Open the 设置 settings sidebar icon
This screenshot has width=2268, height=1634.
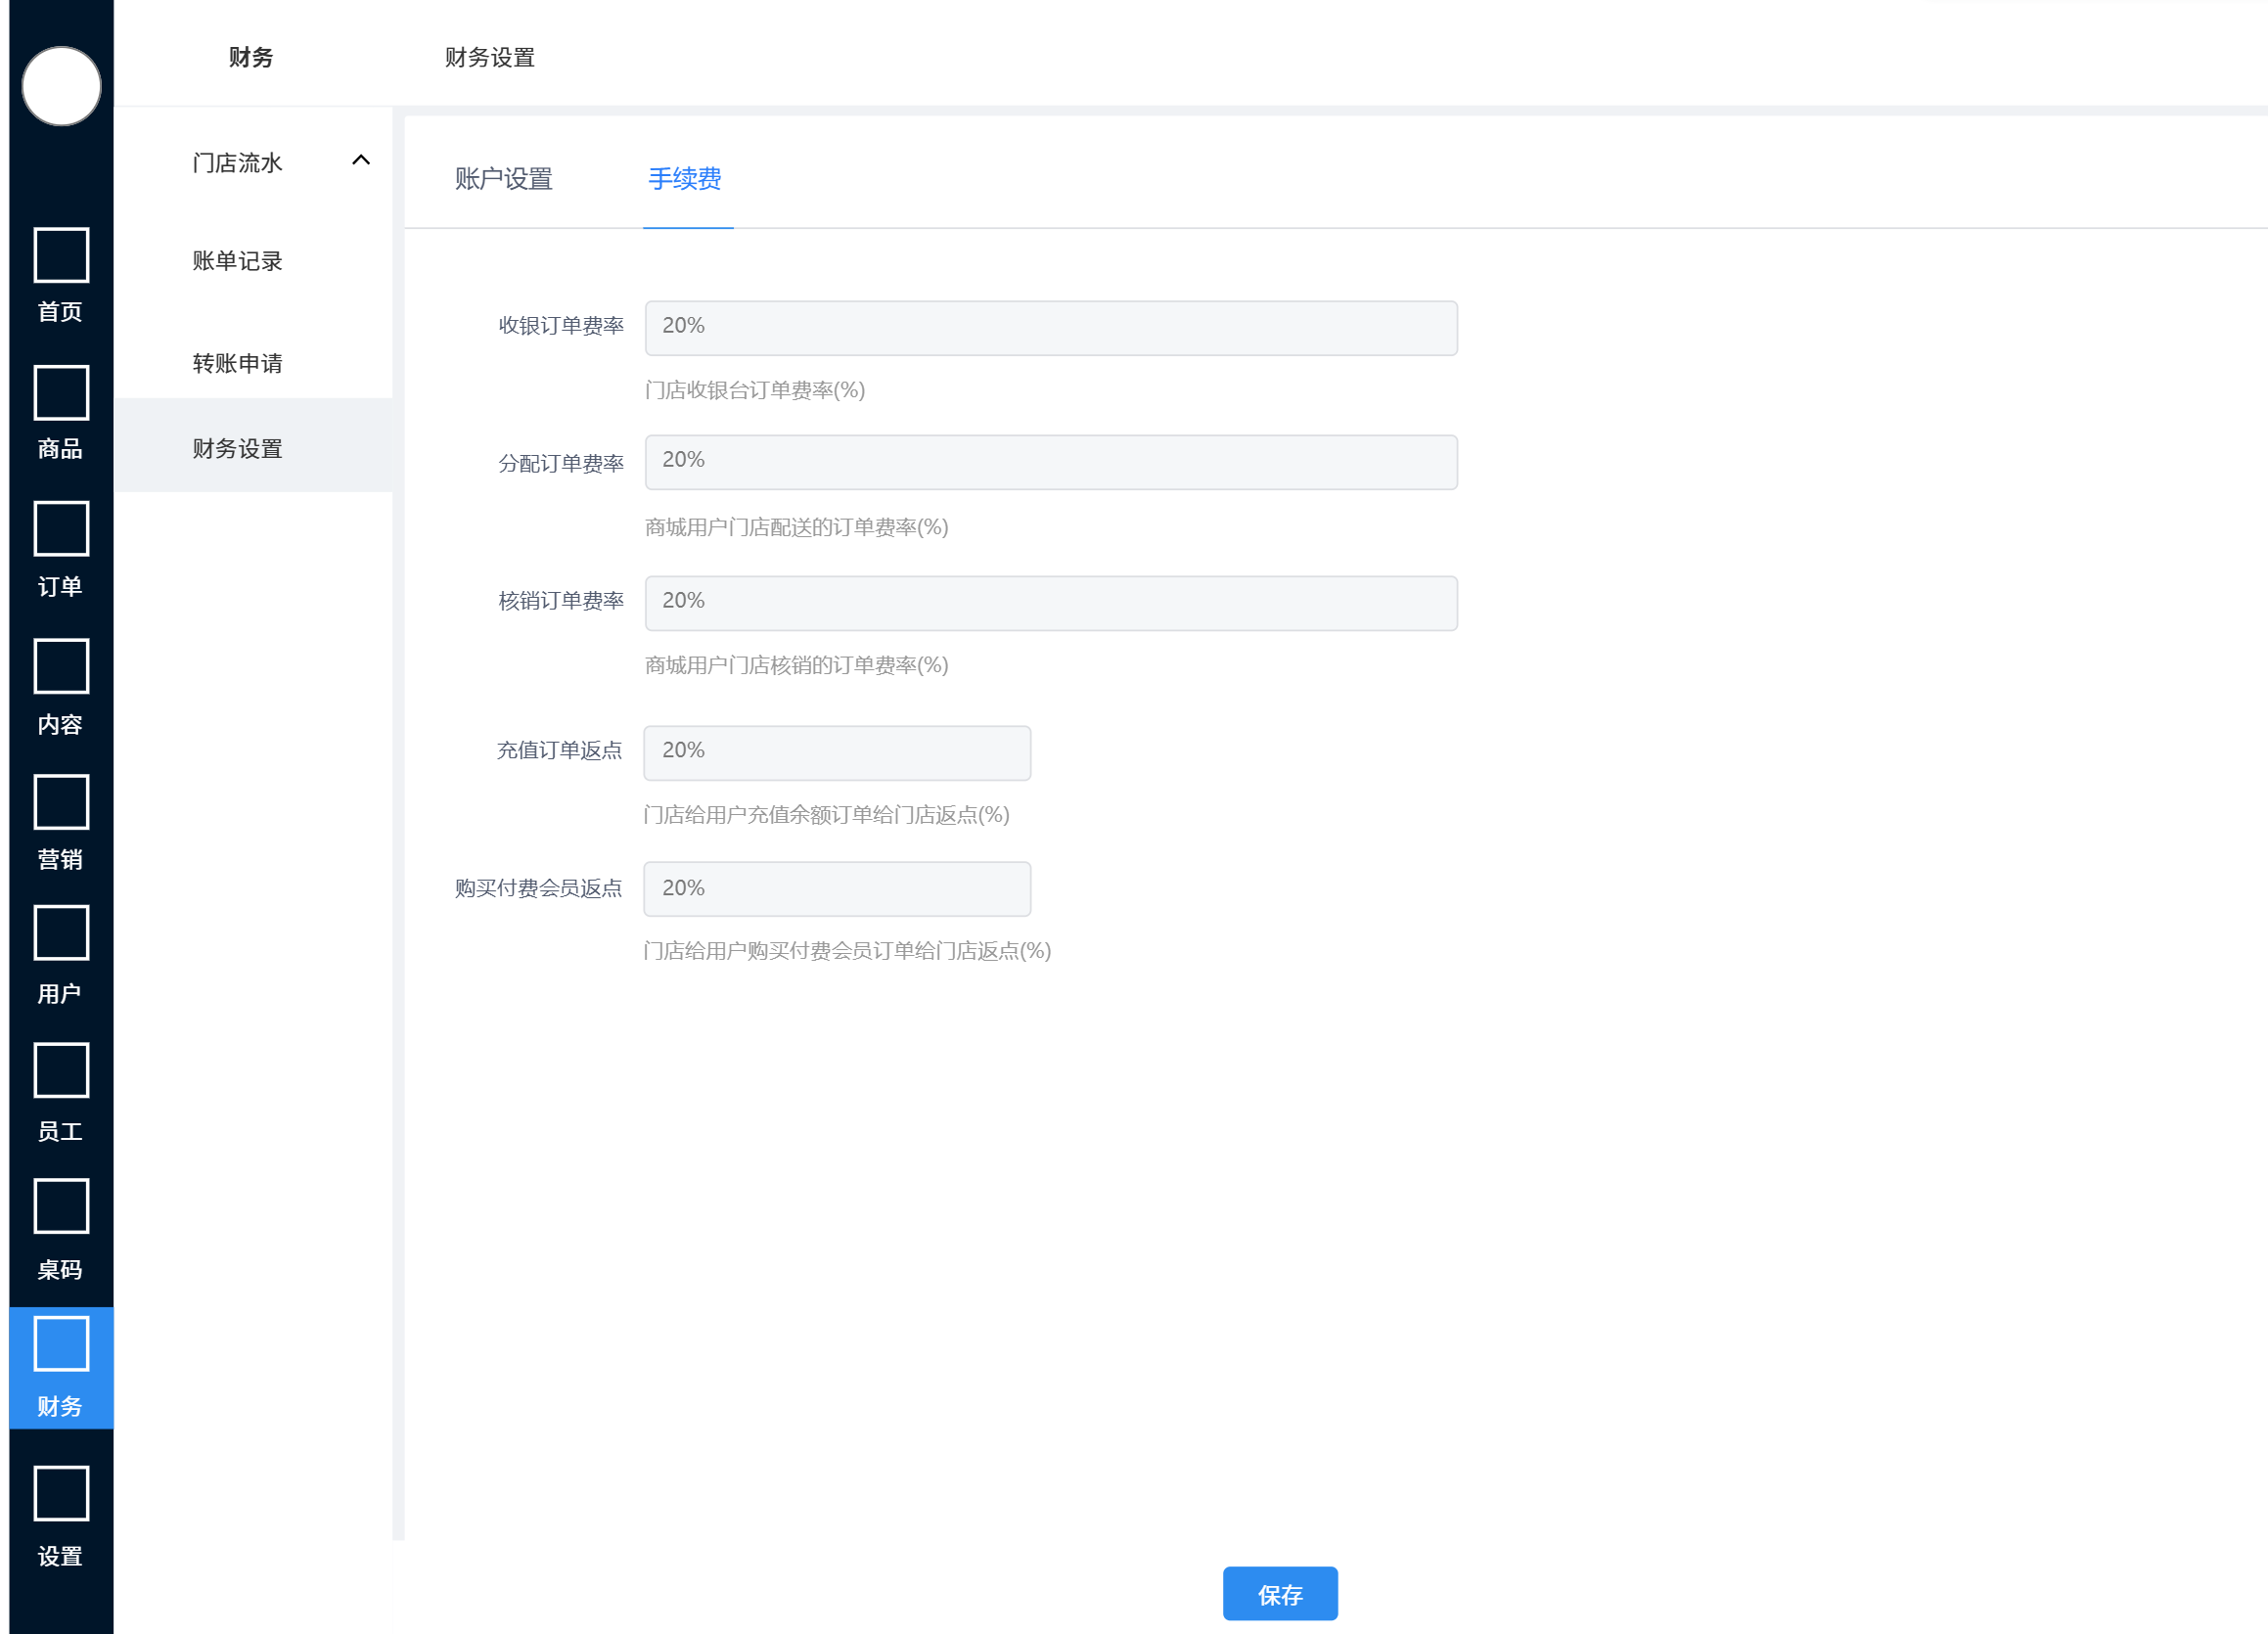(61, 1494)
